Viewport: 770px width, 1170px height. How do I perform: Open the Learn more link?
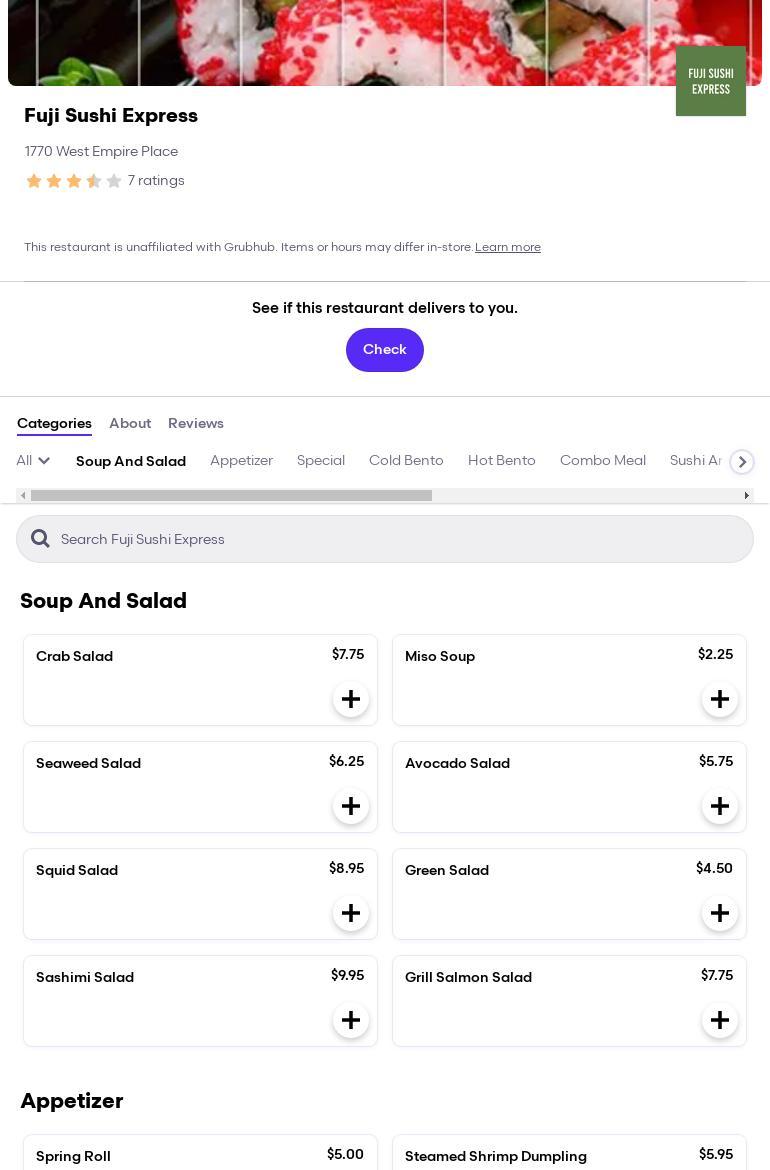click(508, 247)
